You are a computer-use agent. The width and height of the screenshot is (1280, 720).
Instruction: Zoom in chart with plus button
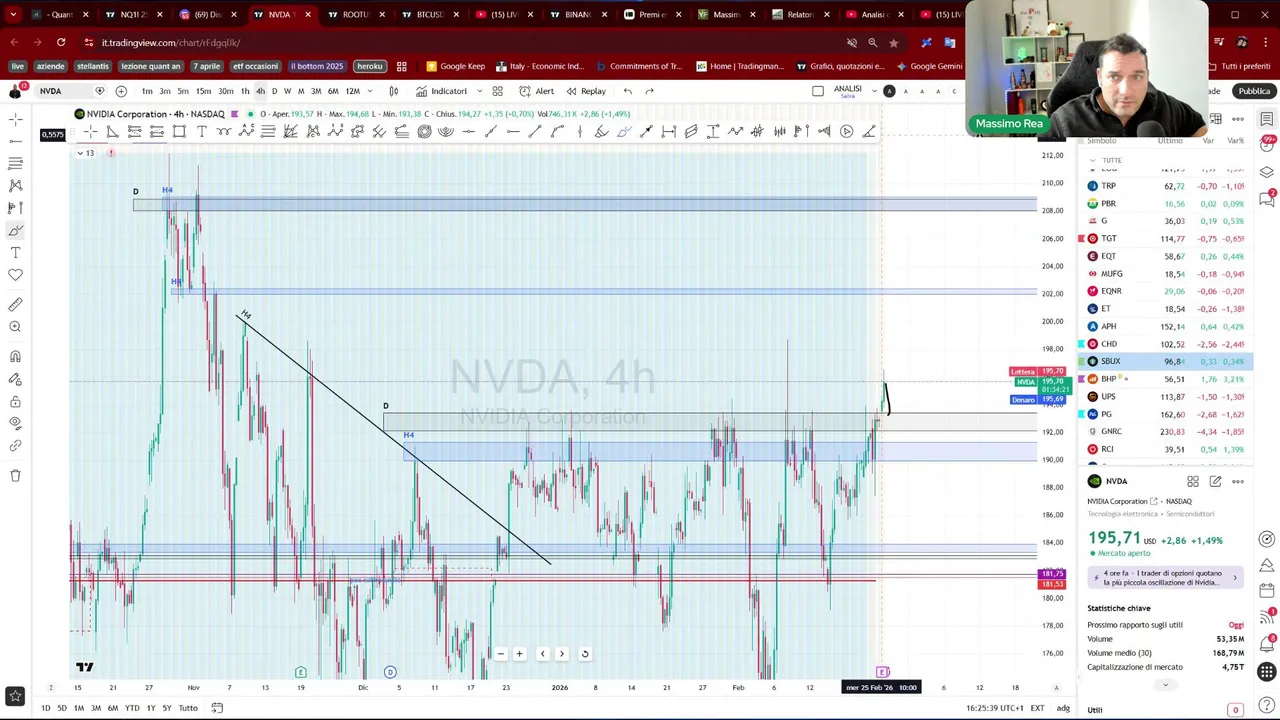pos(519,654)
